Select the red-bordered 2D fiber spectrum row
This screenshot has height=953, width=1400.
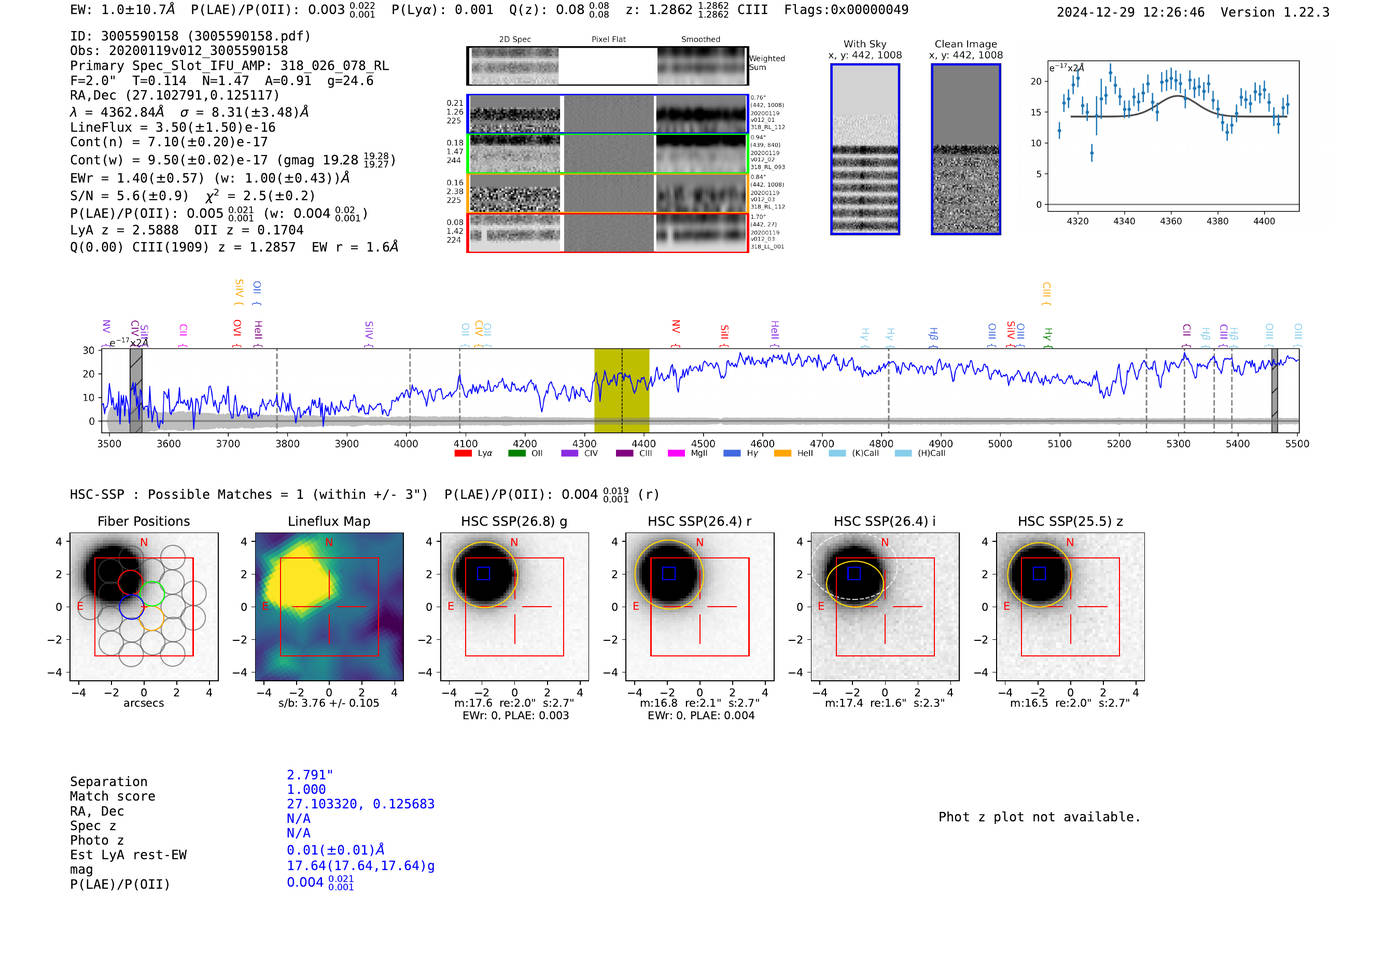[x=607, y=232]
